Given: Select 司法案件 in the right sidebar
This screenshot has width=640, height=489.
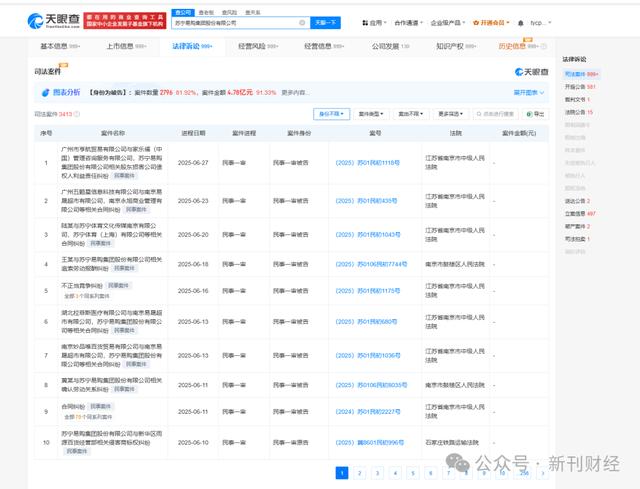Looking at the screenshot, I should [581, 74].
